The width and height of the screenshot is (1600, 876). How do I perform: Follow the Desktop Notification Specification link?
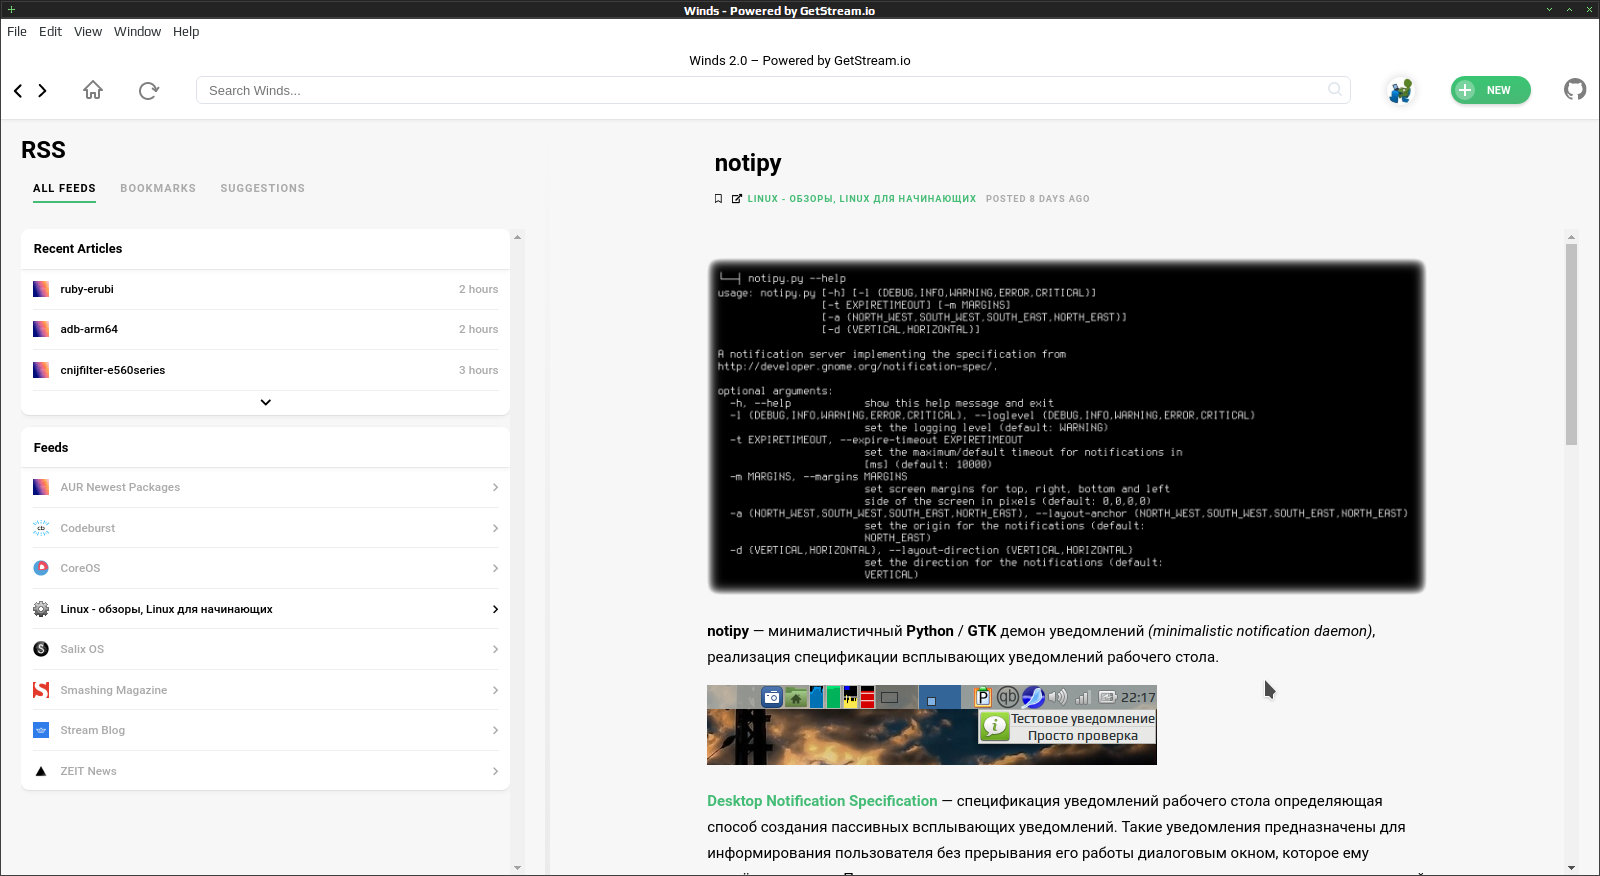pos(822,801)
